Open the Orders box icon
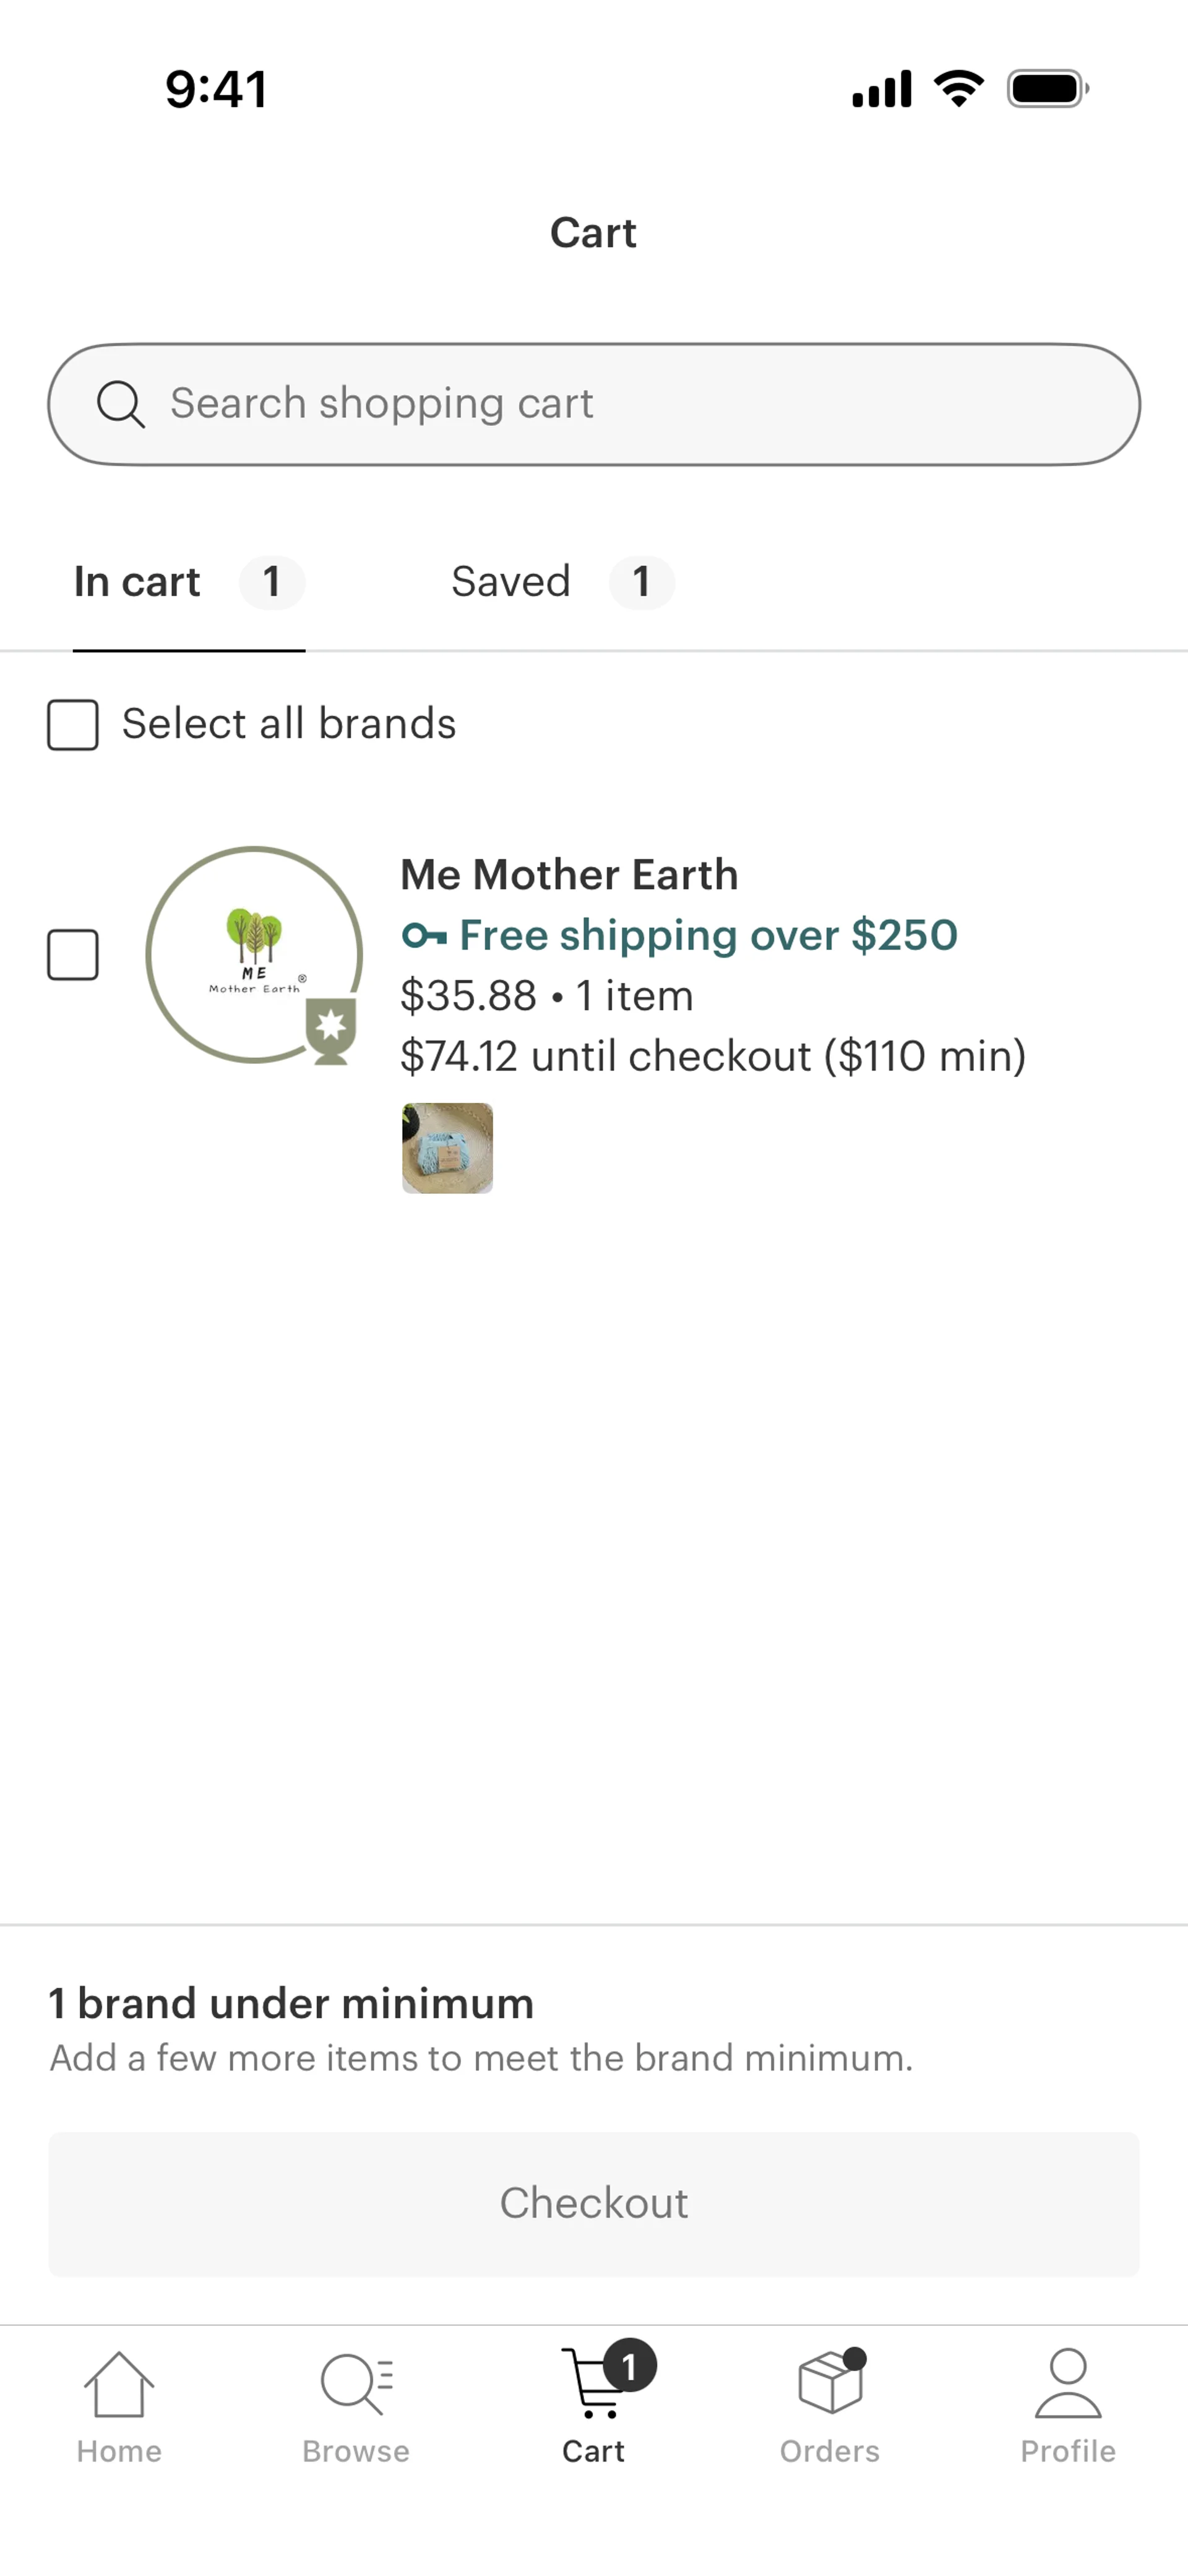The height and width of the screenshot is (2576, 1188). coord(830,2384)
